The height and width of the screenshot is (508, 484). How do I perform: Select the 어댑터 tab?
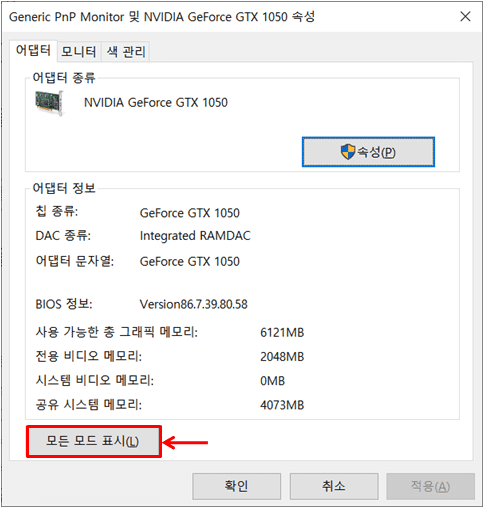[33, 51]
